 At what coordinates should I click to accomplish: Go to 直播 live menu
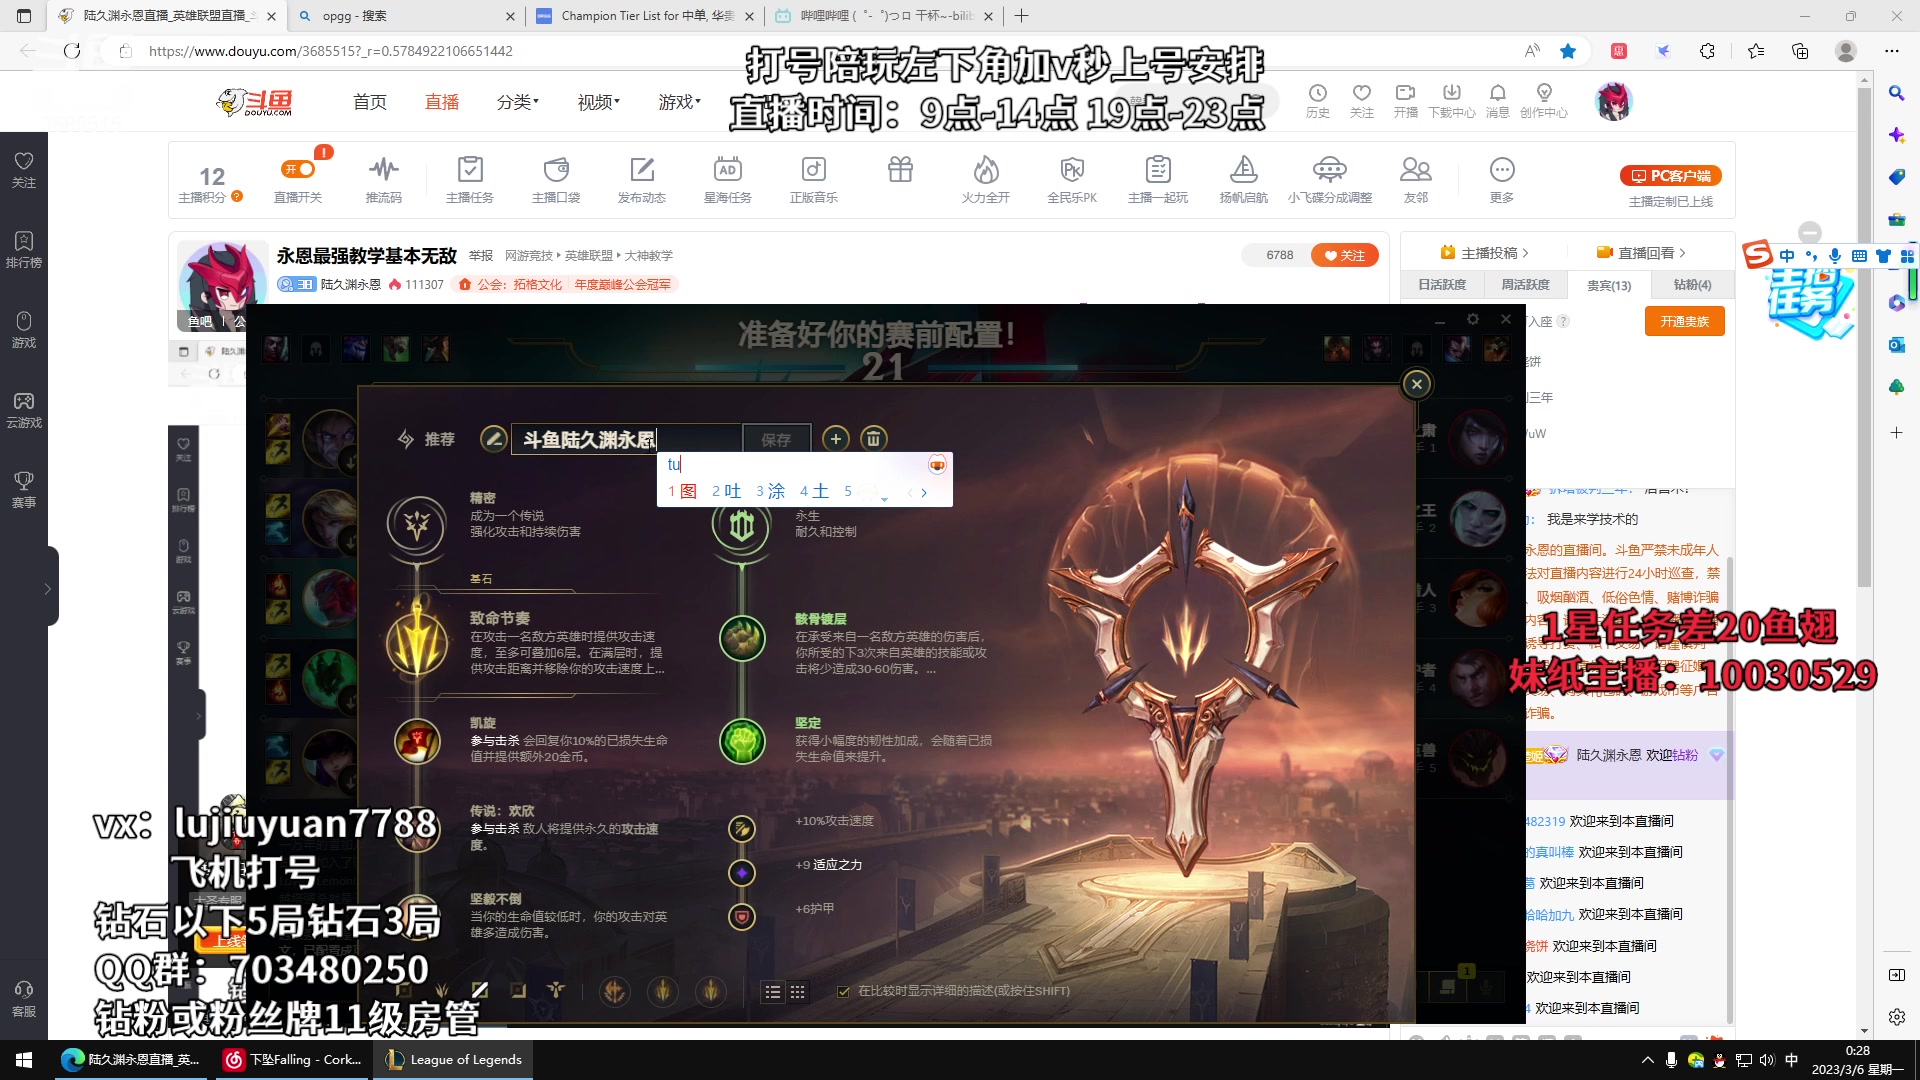(x=442, y=102)
